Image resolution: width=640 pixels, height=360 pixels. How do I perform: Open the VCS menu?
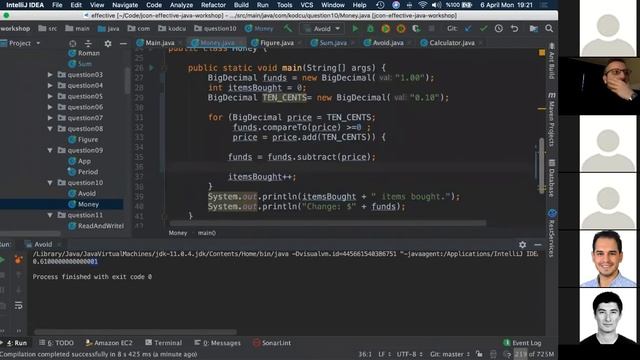[x=307, y=5]
